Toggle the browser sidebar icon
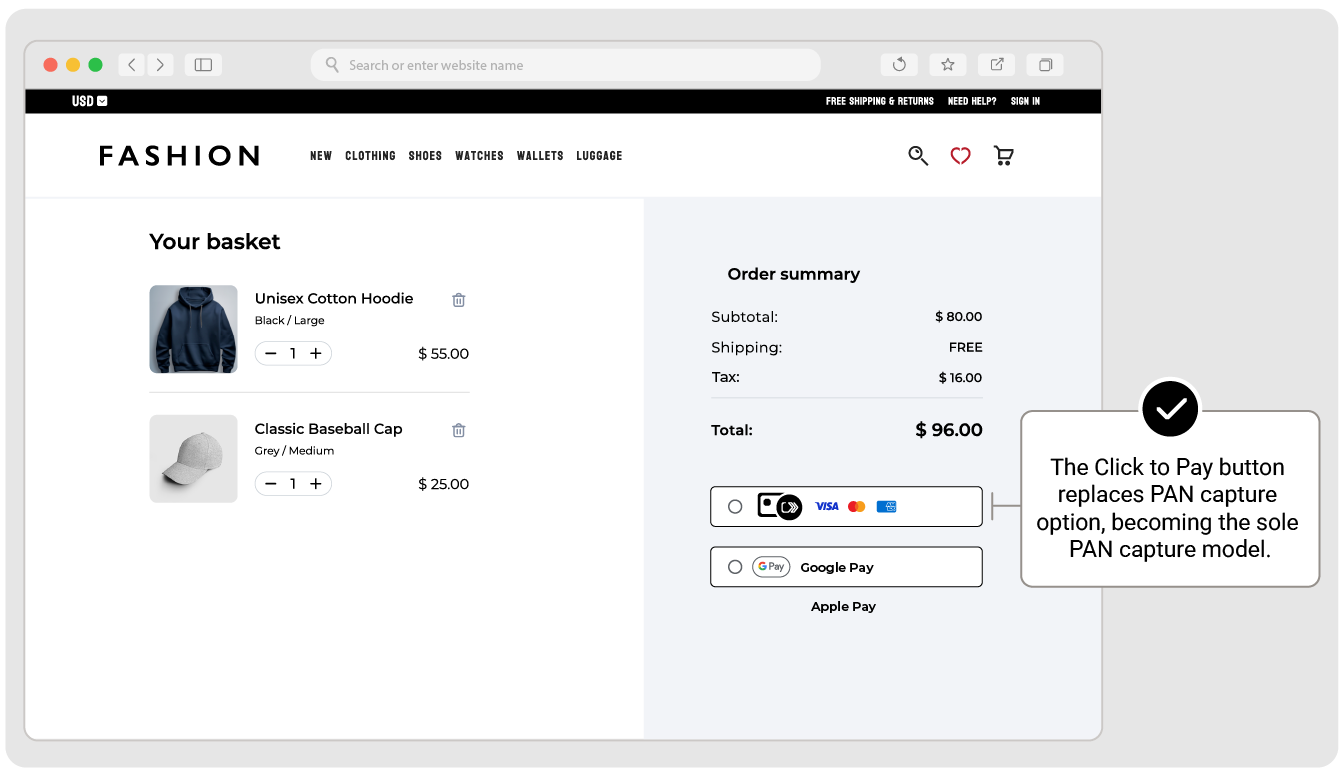The width and height of the screenshot is (1344, 782). click(203, 65)
